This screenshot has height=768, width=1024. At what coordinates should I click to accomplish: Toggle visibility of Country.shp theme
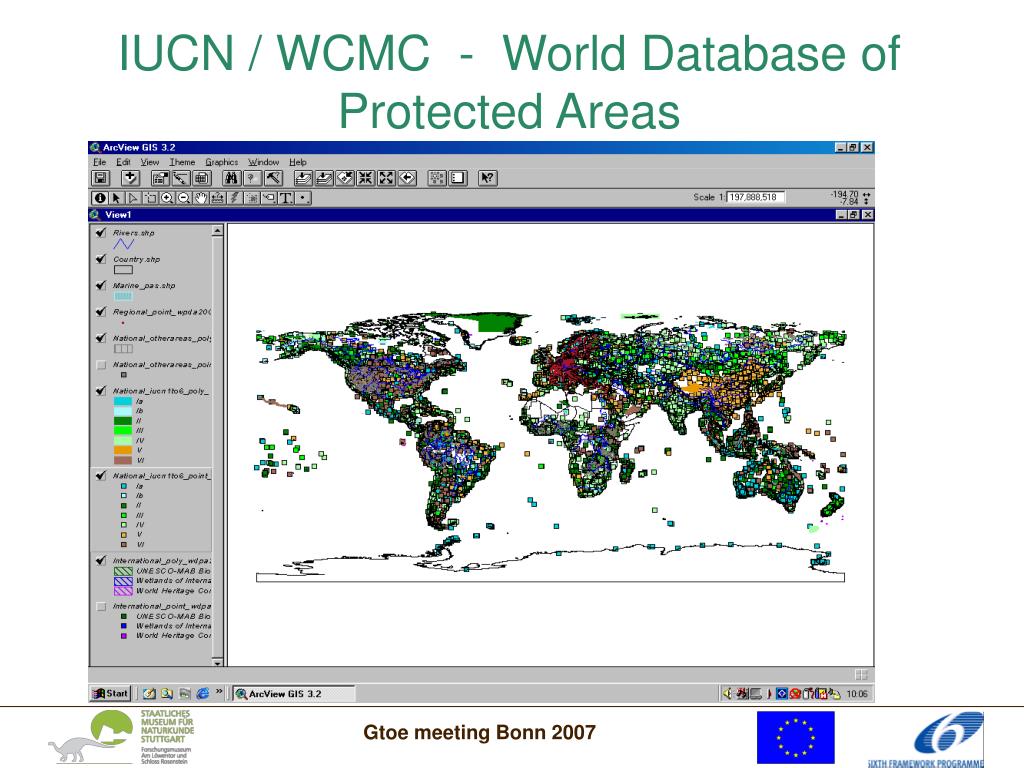click(101, 259)
